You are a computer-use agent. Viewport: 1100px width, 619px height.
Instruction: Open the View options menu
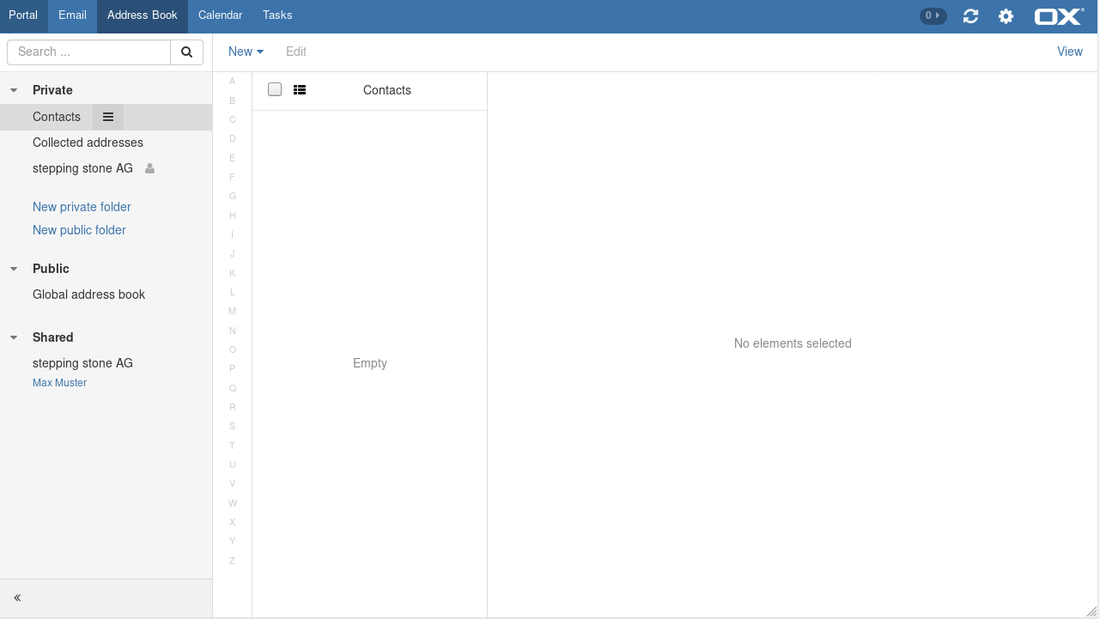(x=1069, y=52)
